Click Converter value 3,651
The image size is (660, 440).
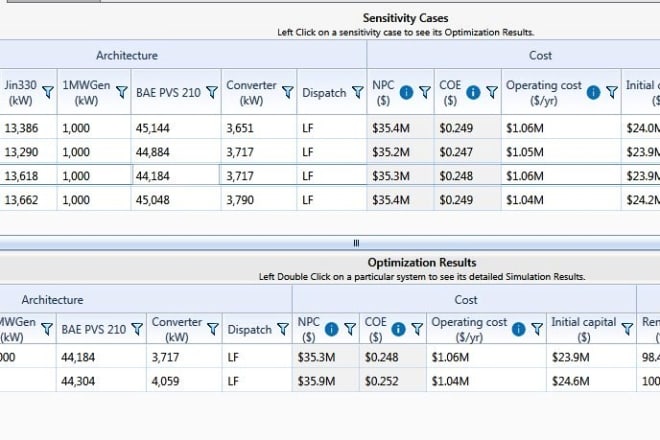click(x=240, y=128)
